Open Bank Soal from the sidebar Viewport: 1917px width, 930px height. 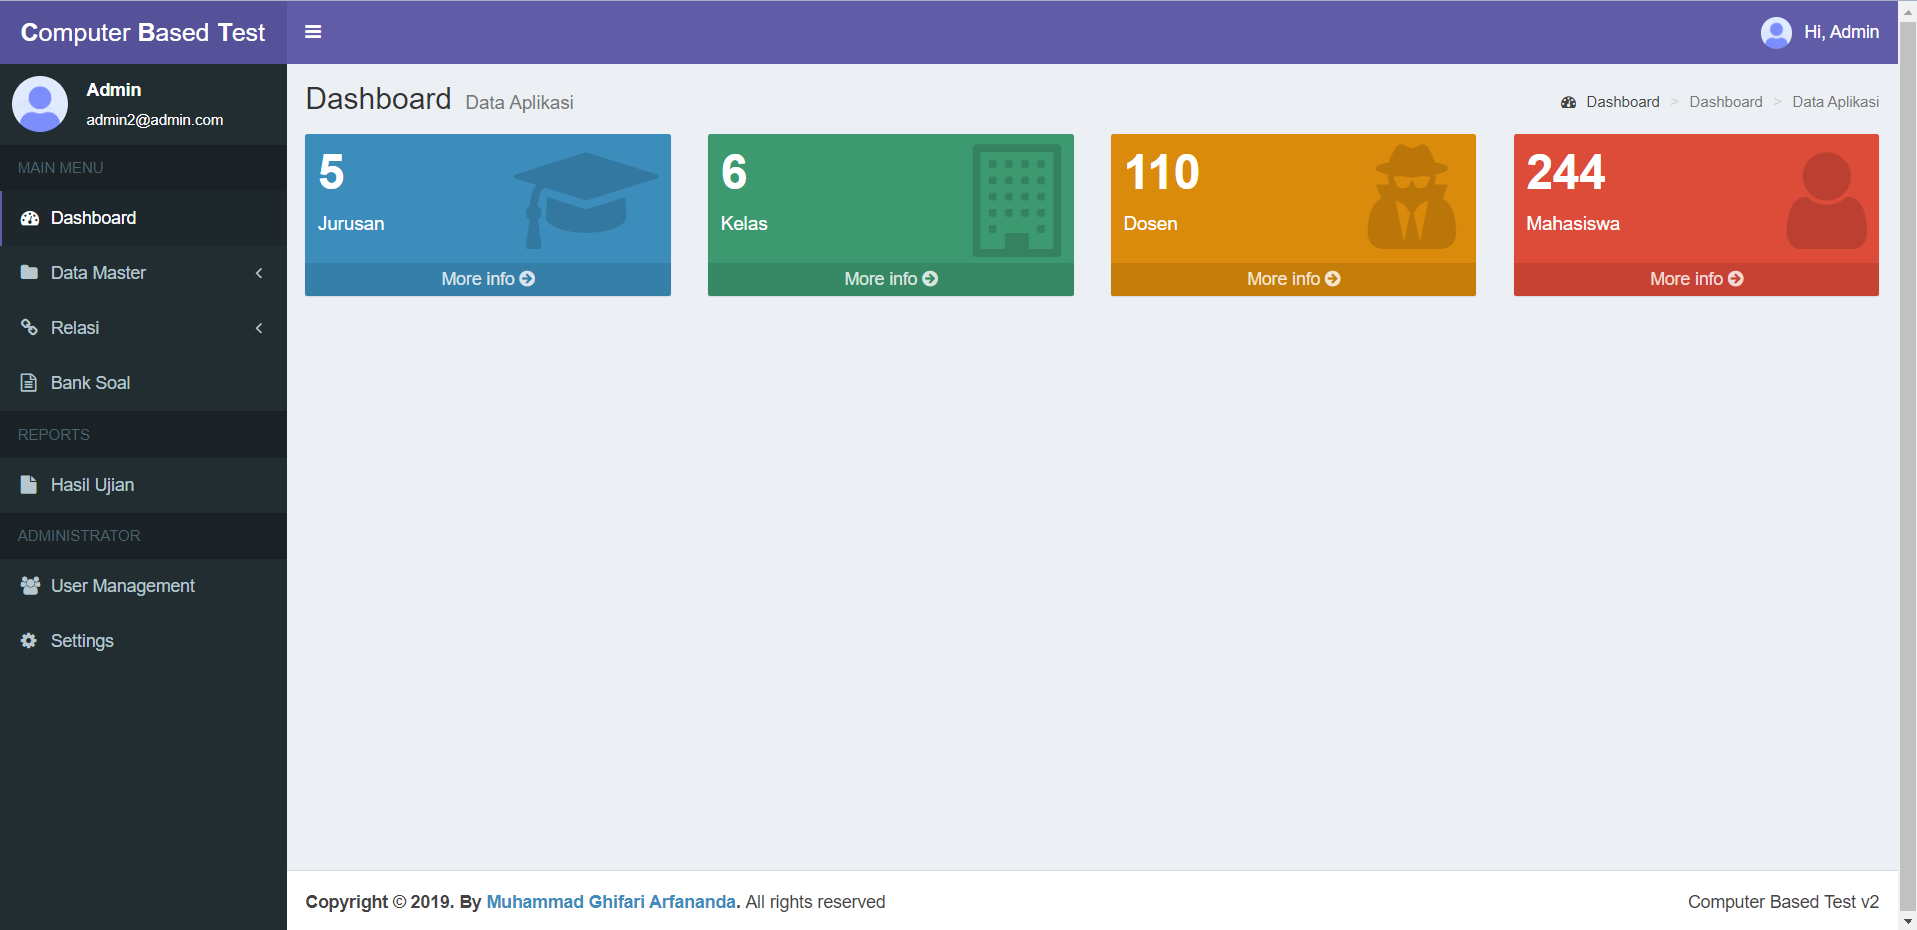(x=90, y=383)
